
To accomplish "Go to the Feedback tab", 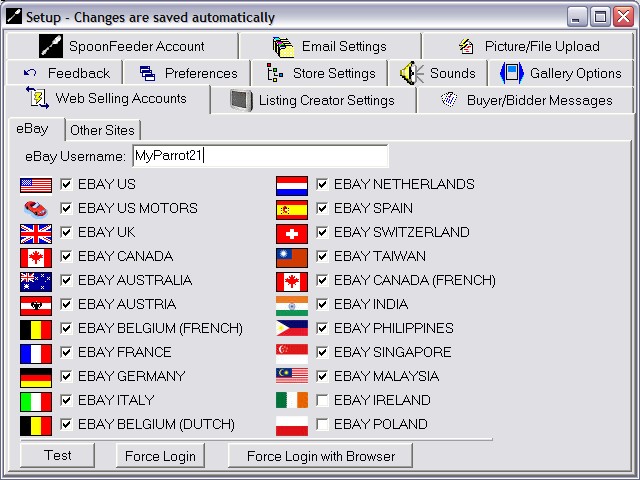I will 64,73.
